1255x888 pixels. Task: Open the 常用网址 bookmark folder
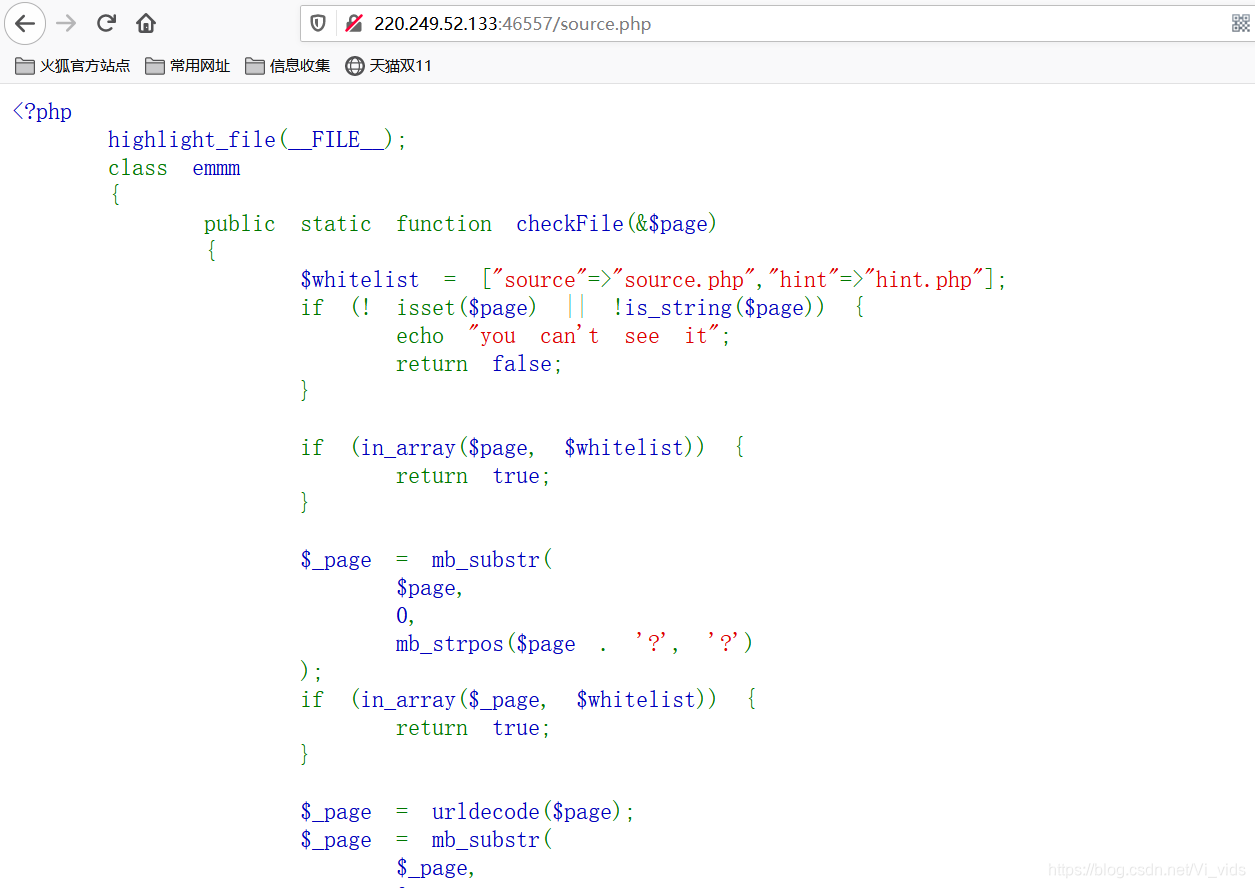pos(188,66)
